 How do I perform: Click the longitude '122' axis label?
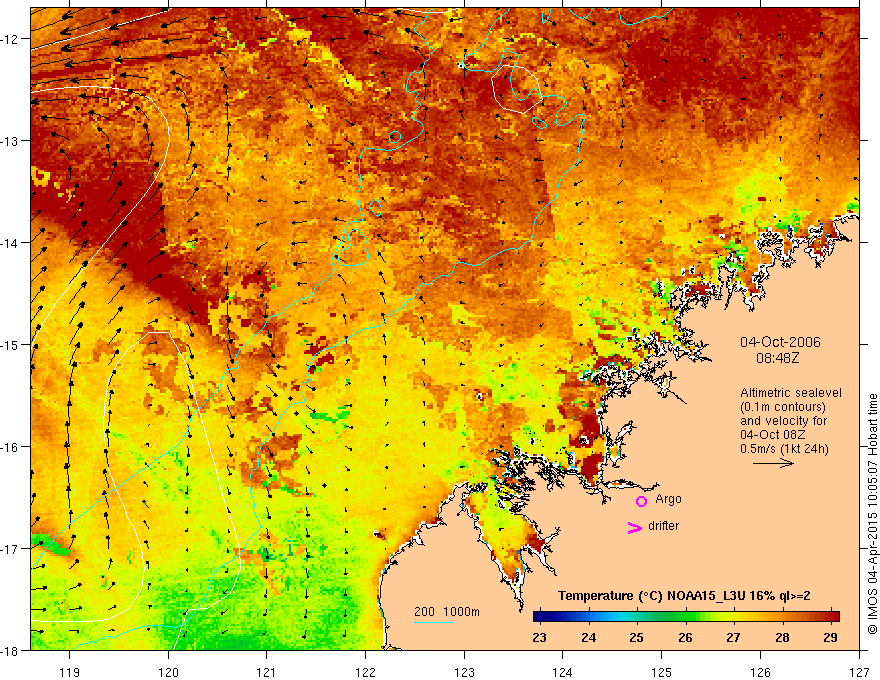(365, 672)
